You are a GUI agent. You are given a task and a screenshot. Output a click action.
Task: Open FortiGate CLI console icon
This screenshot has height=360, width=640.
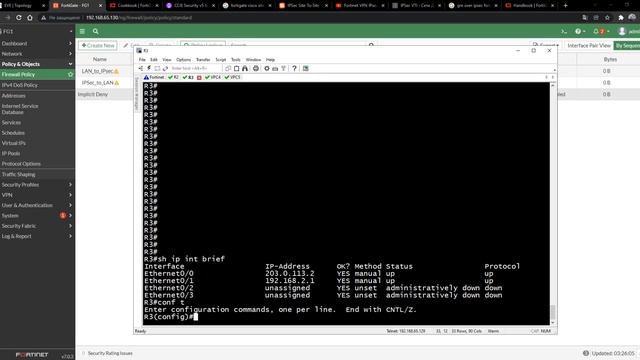pos(564,31)
